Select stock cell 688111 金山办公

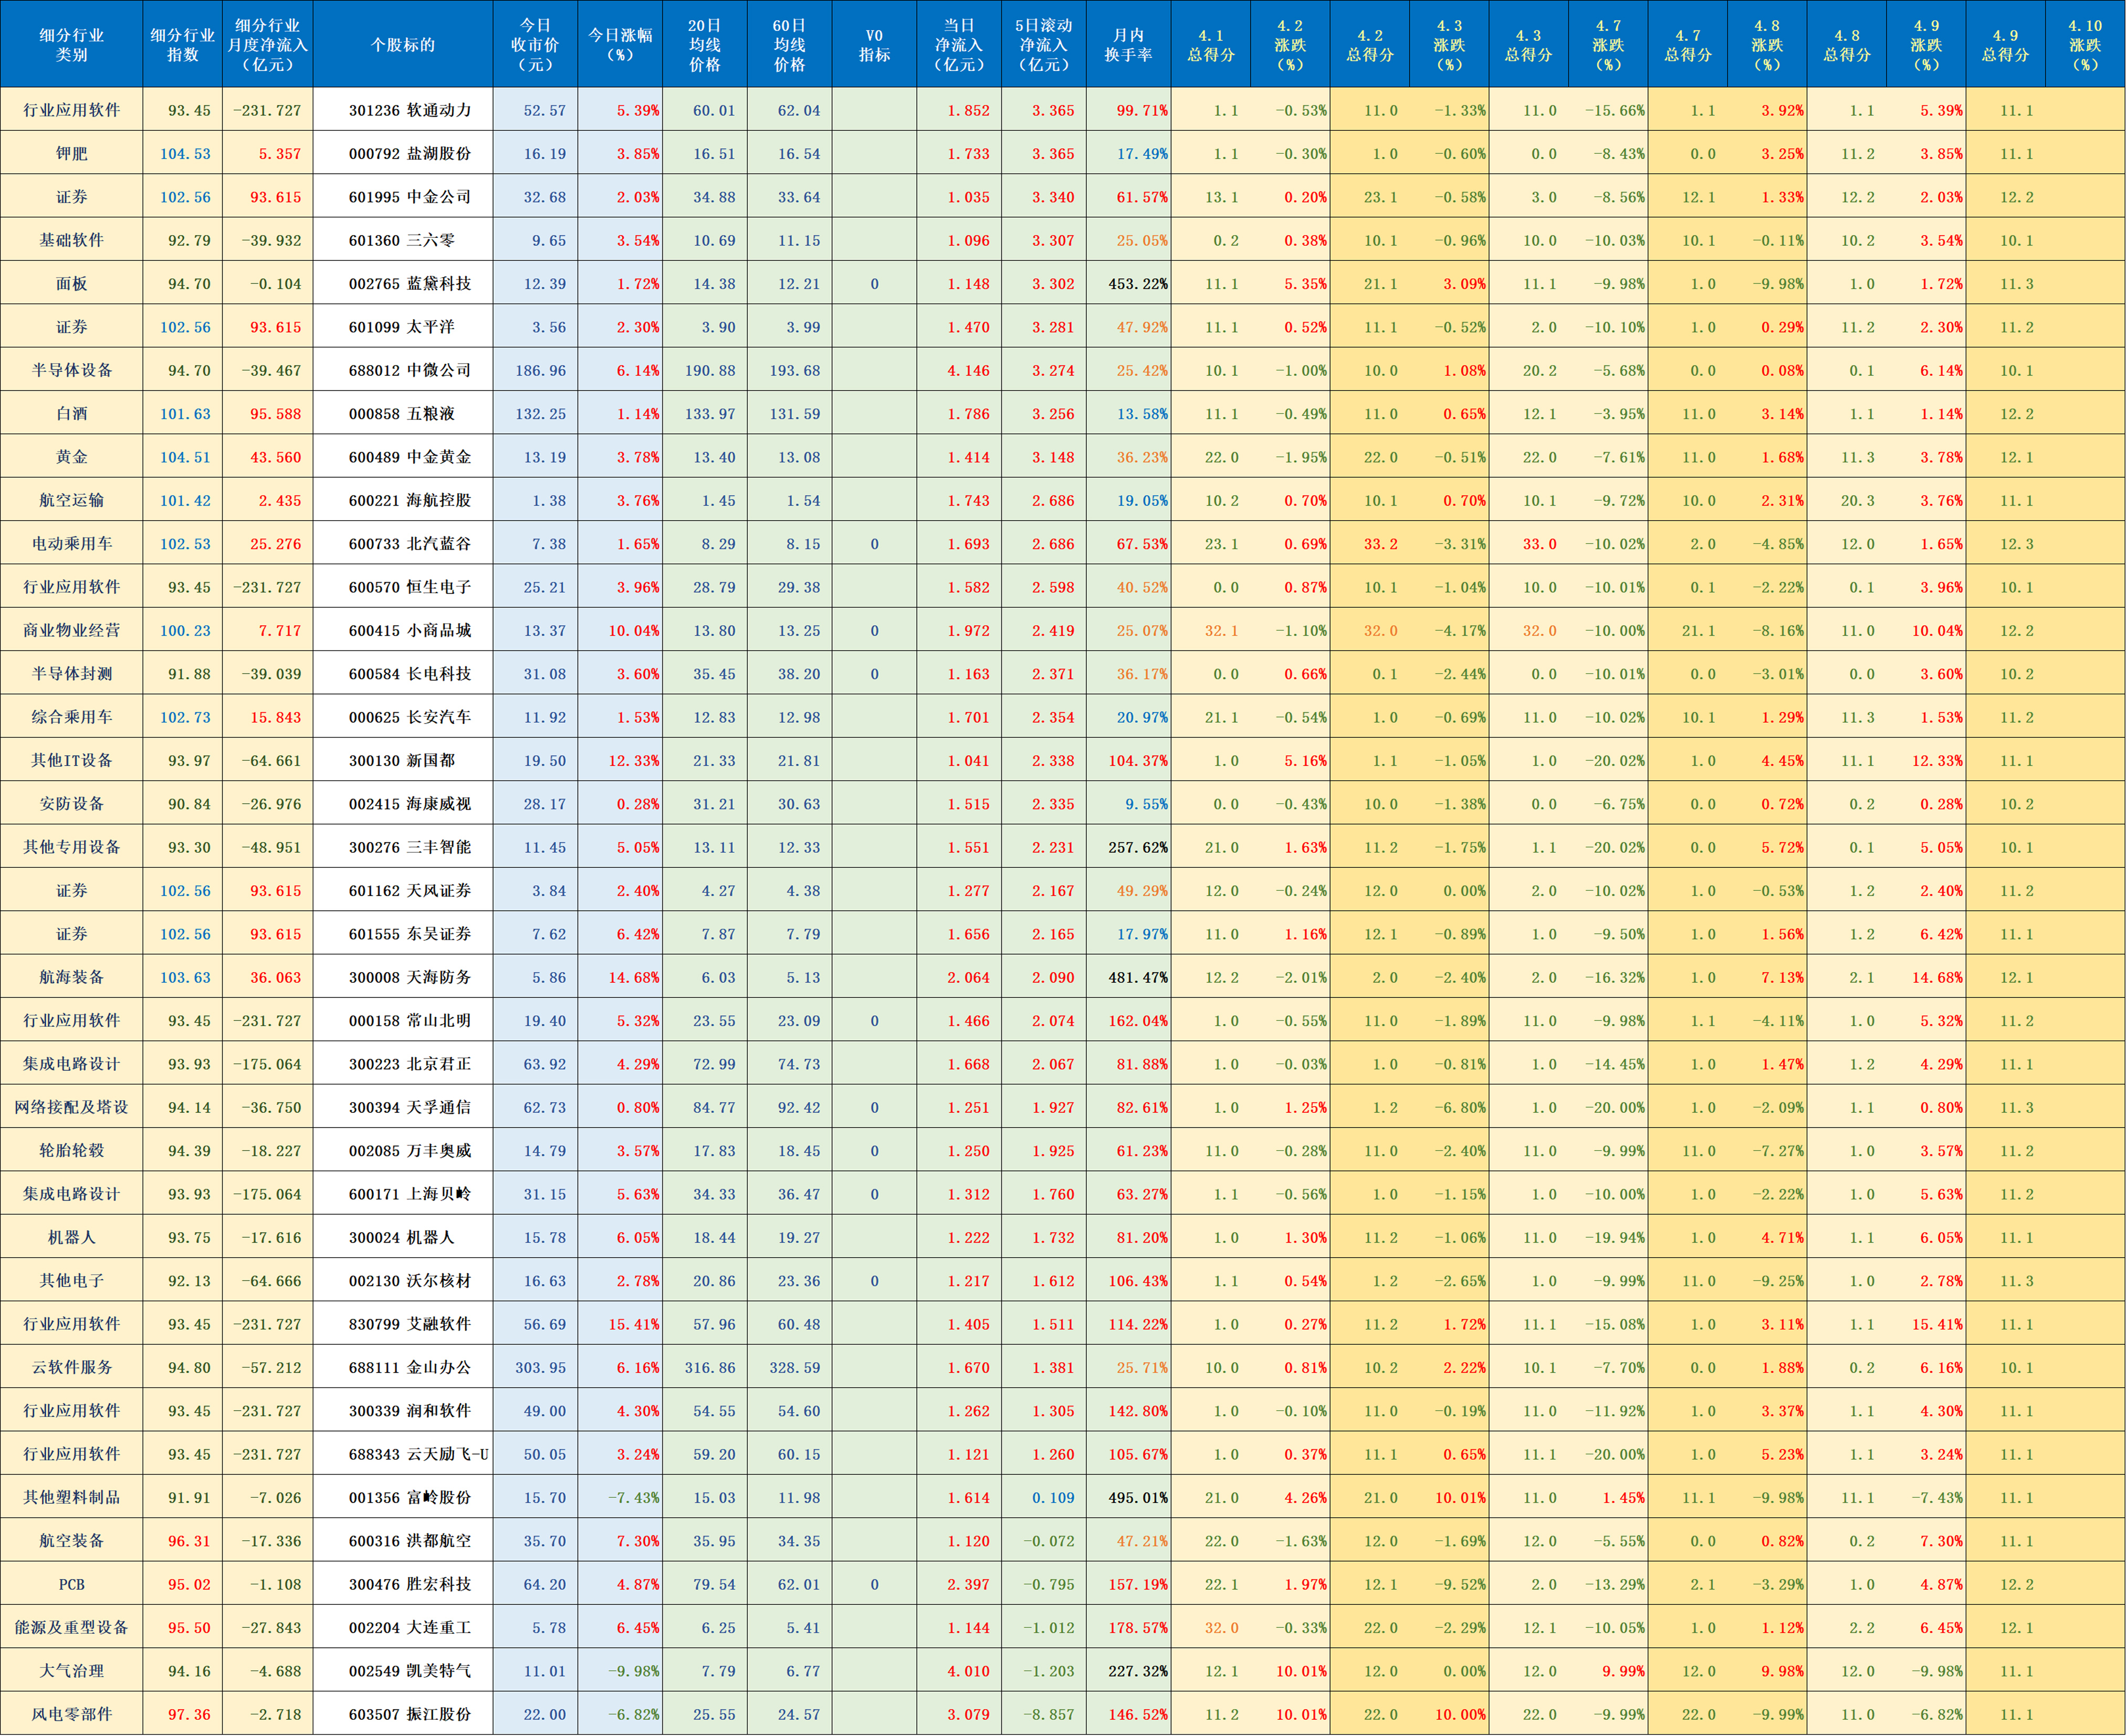[x=403, y=1367]
